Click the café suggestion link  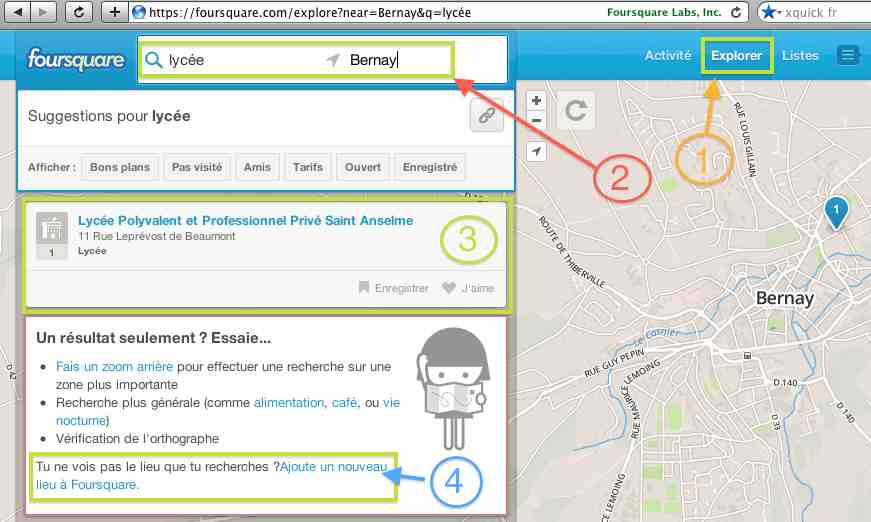(344, 403)
